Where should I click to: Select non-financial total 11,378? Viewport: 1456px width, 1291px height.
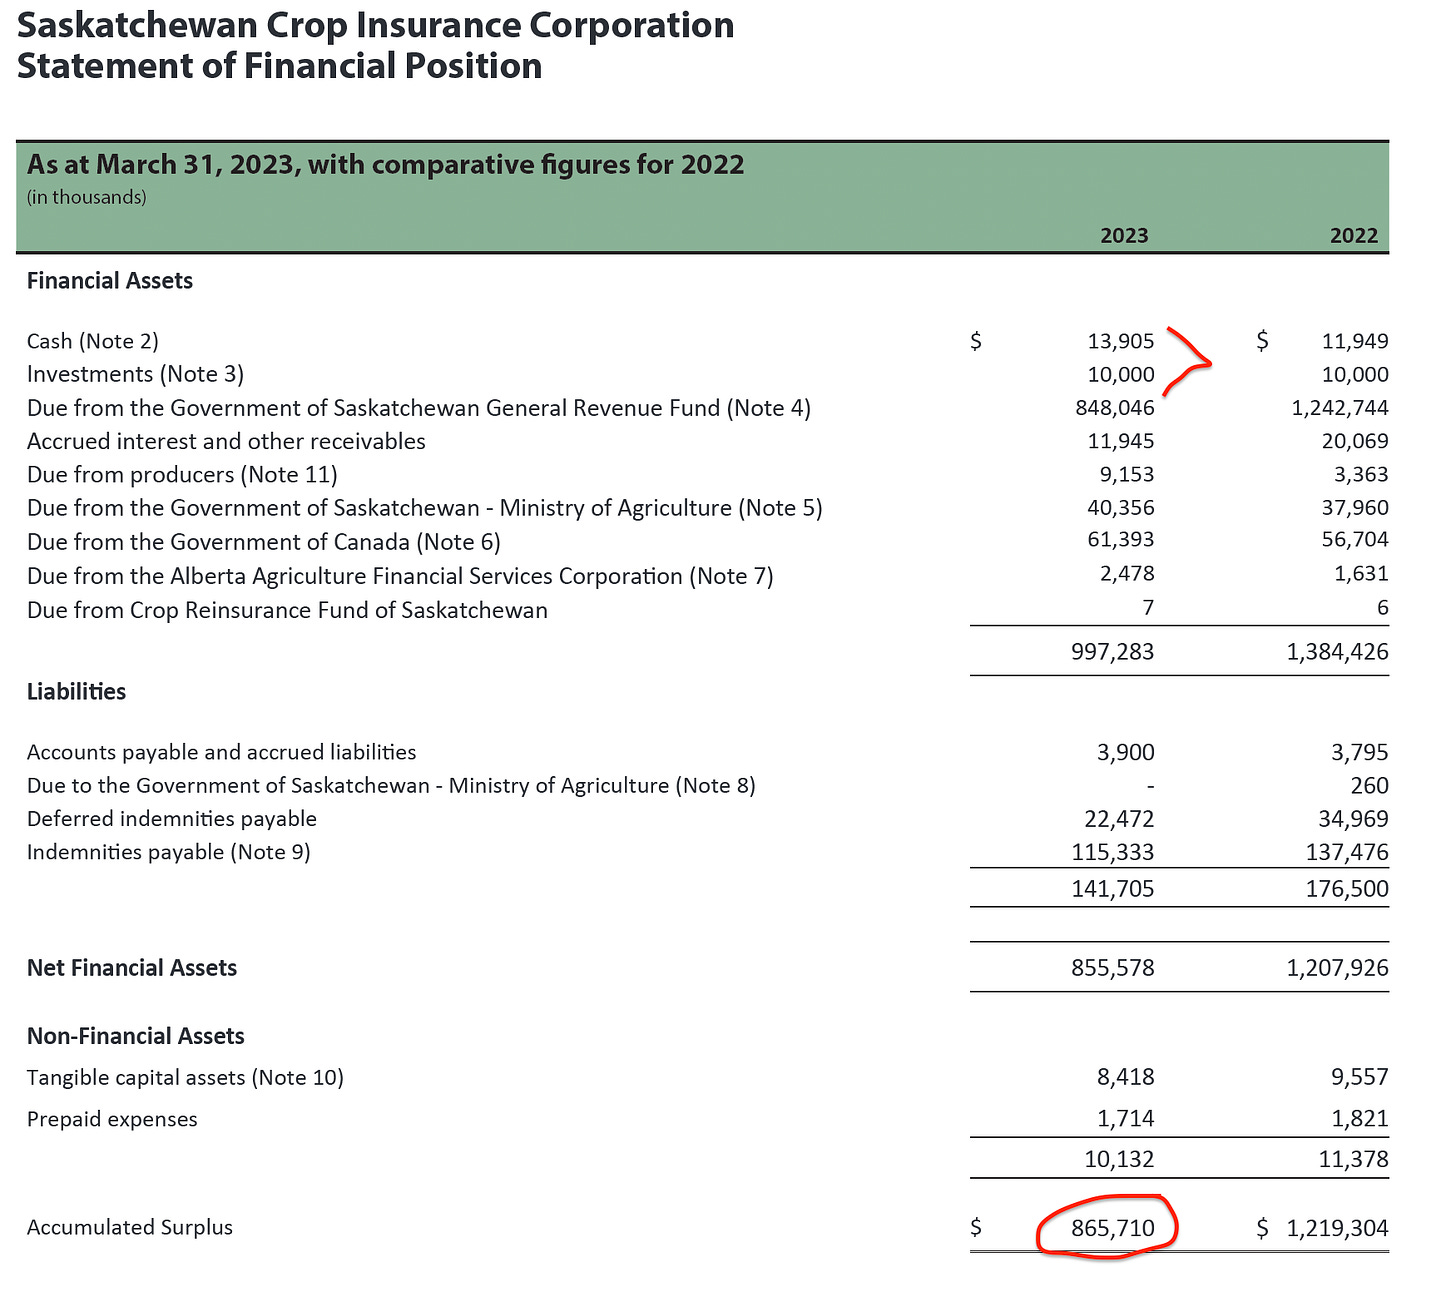[x=1354, y=1160]
